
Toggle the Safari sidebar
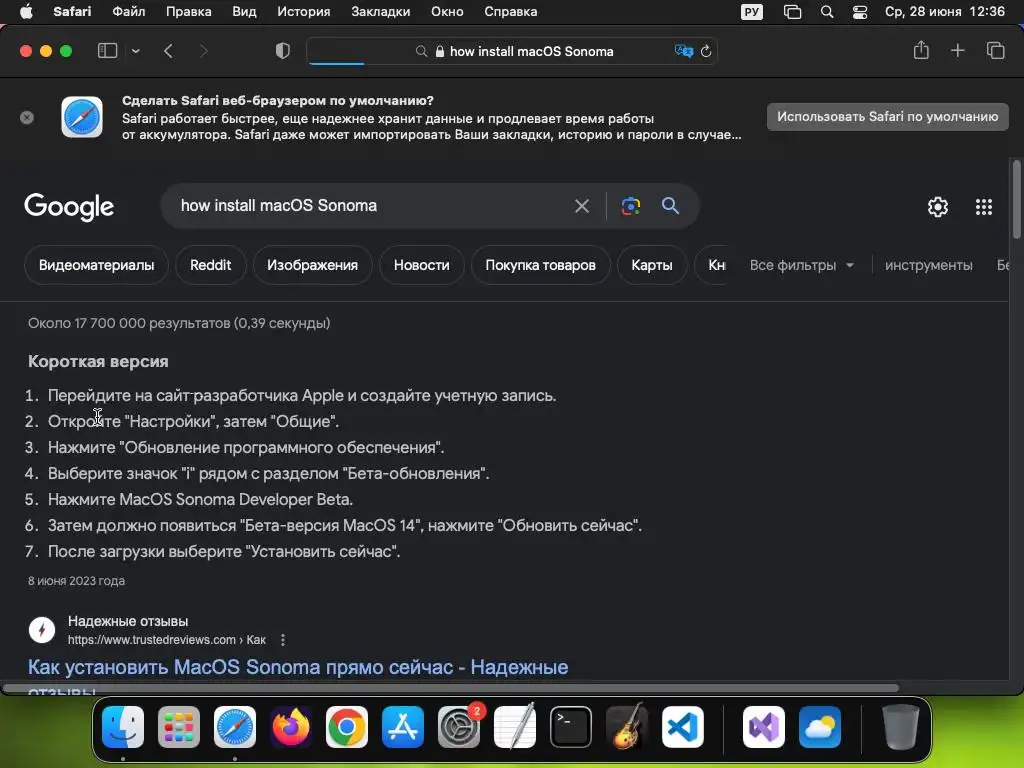[107, 51]
